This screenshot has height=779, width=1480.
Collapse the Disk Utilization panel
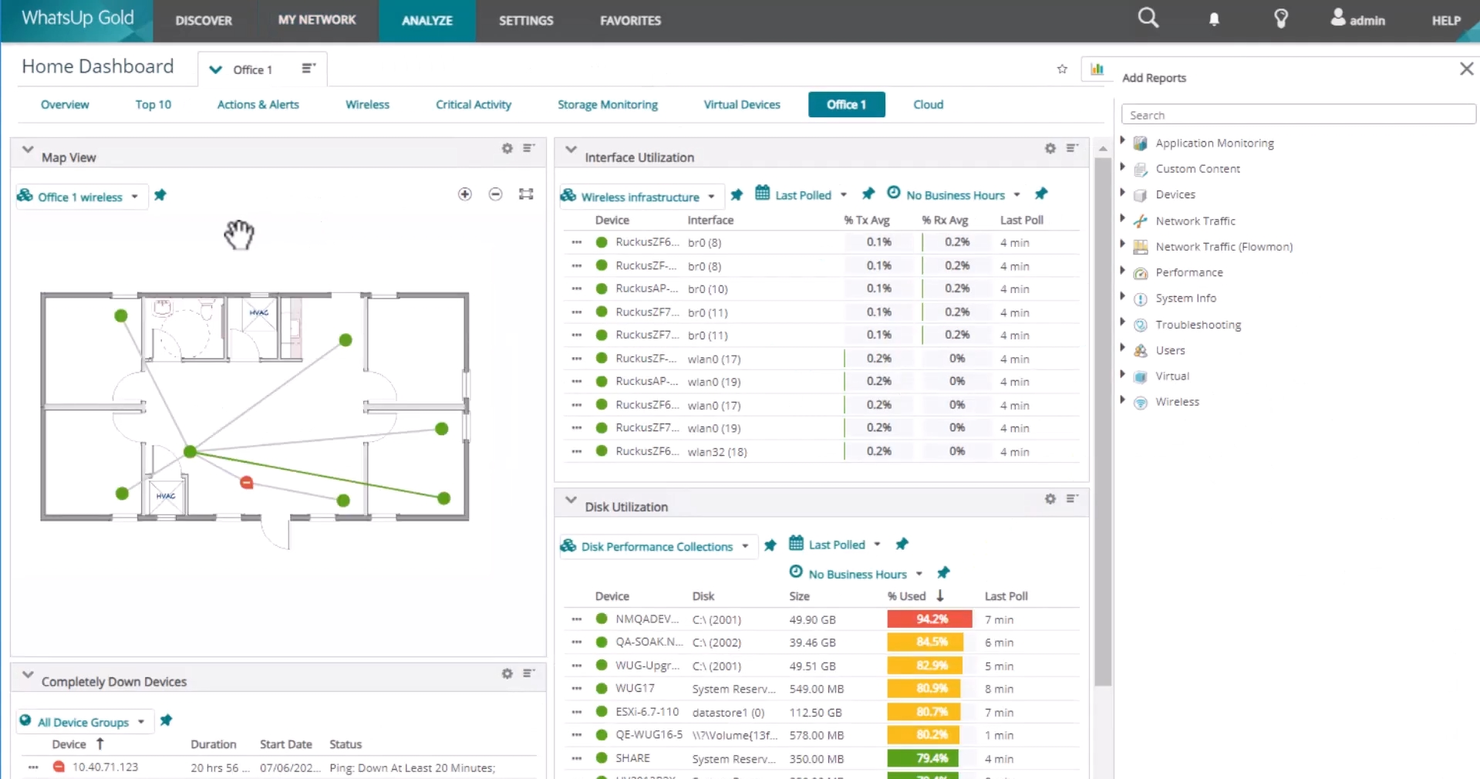[x=571, y=500]
